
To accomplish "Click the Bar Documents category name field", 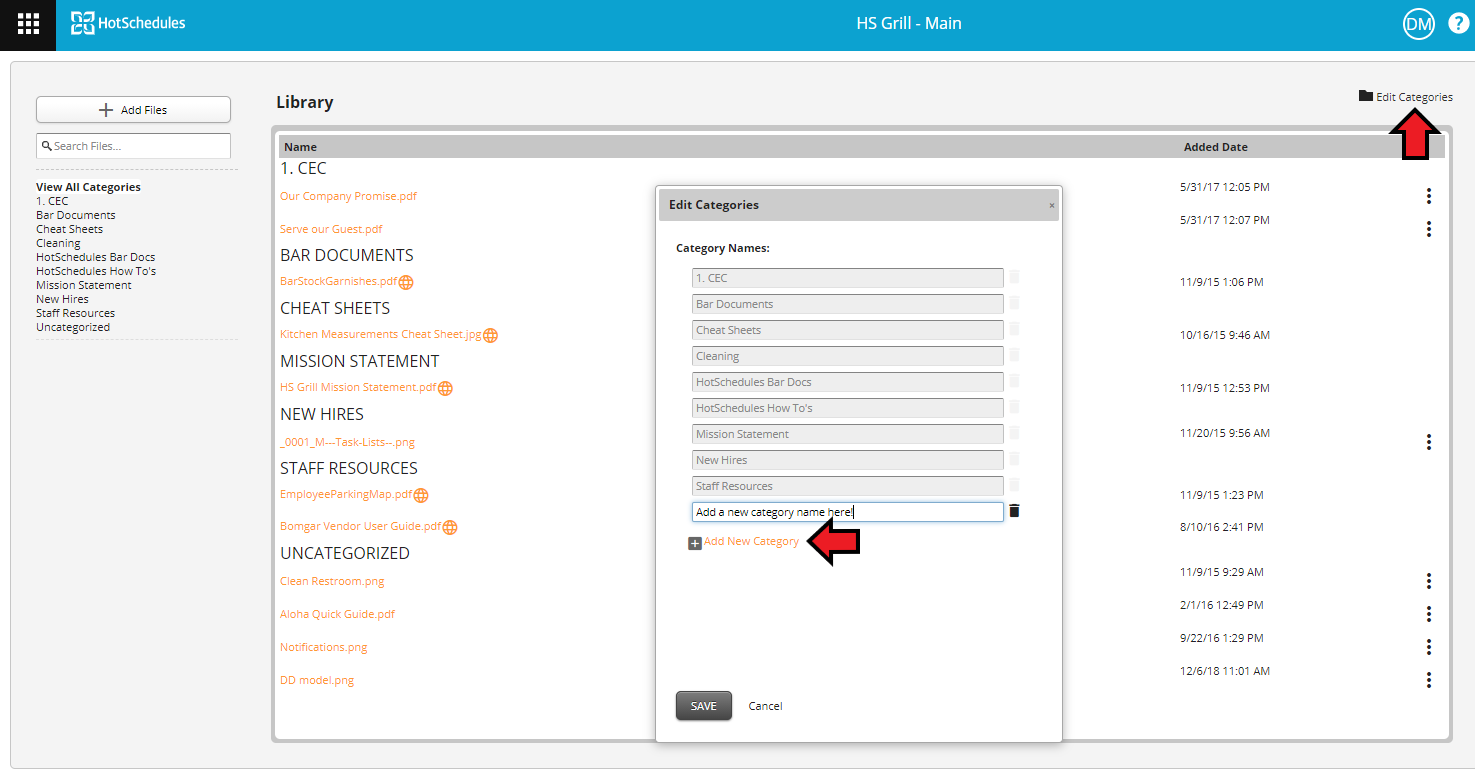I will [847, 304].
